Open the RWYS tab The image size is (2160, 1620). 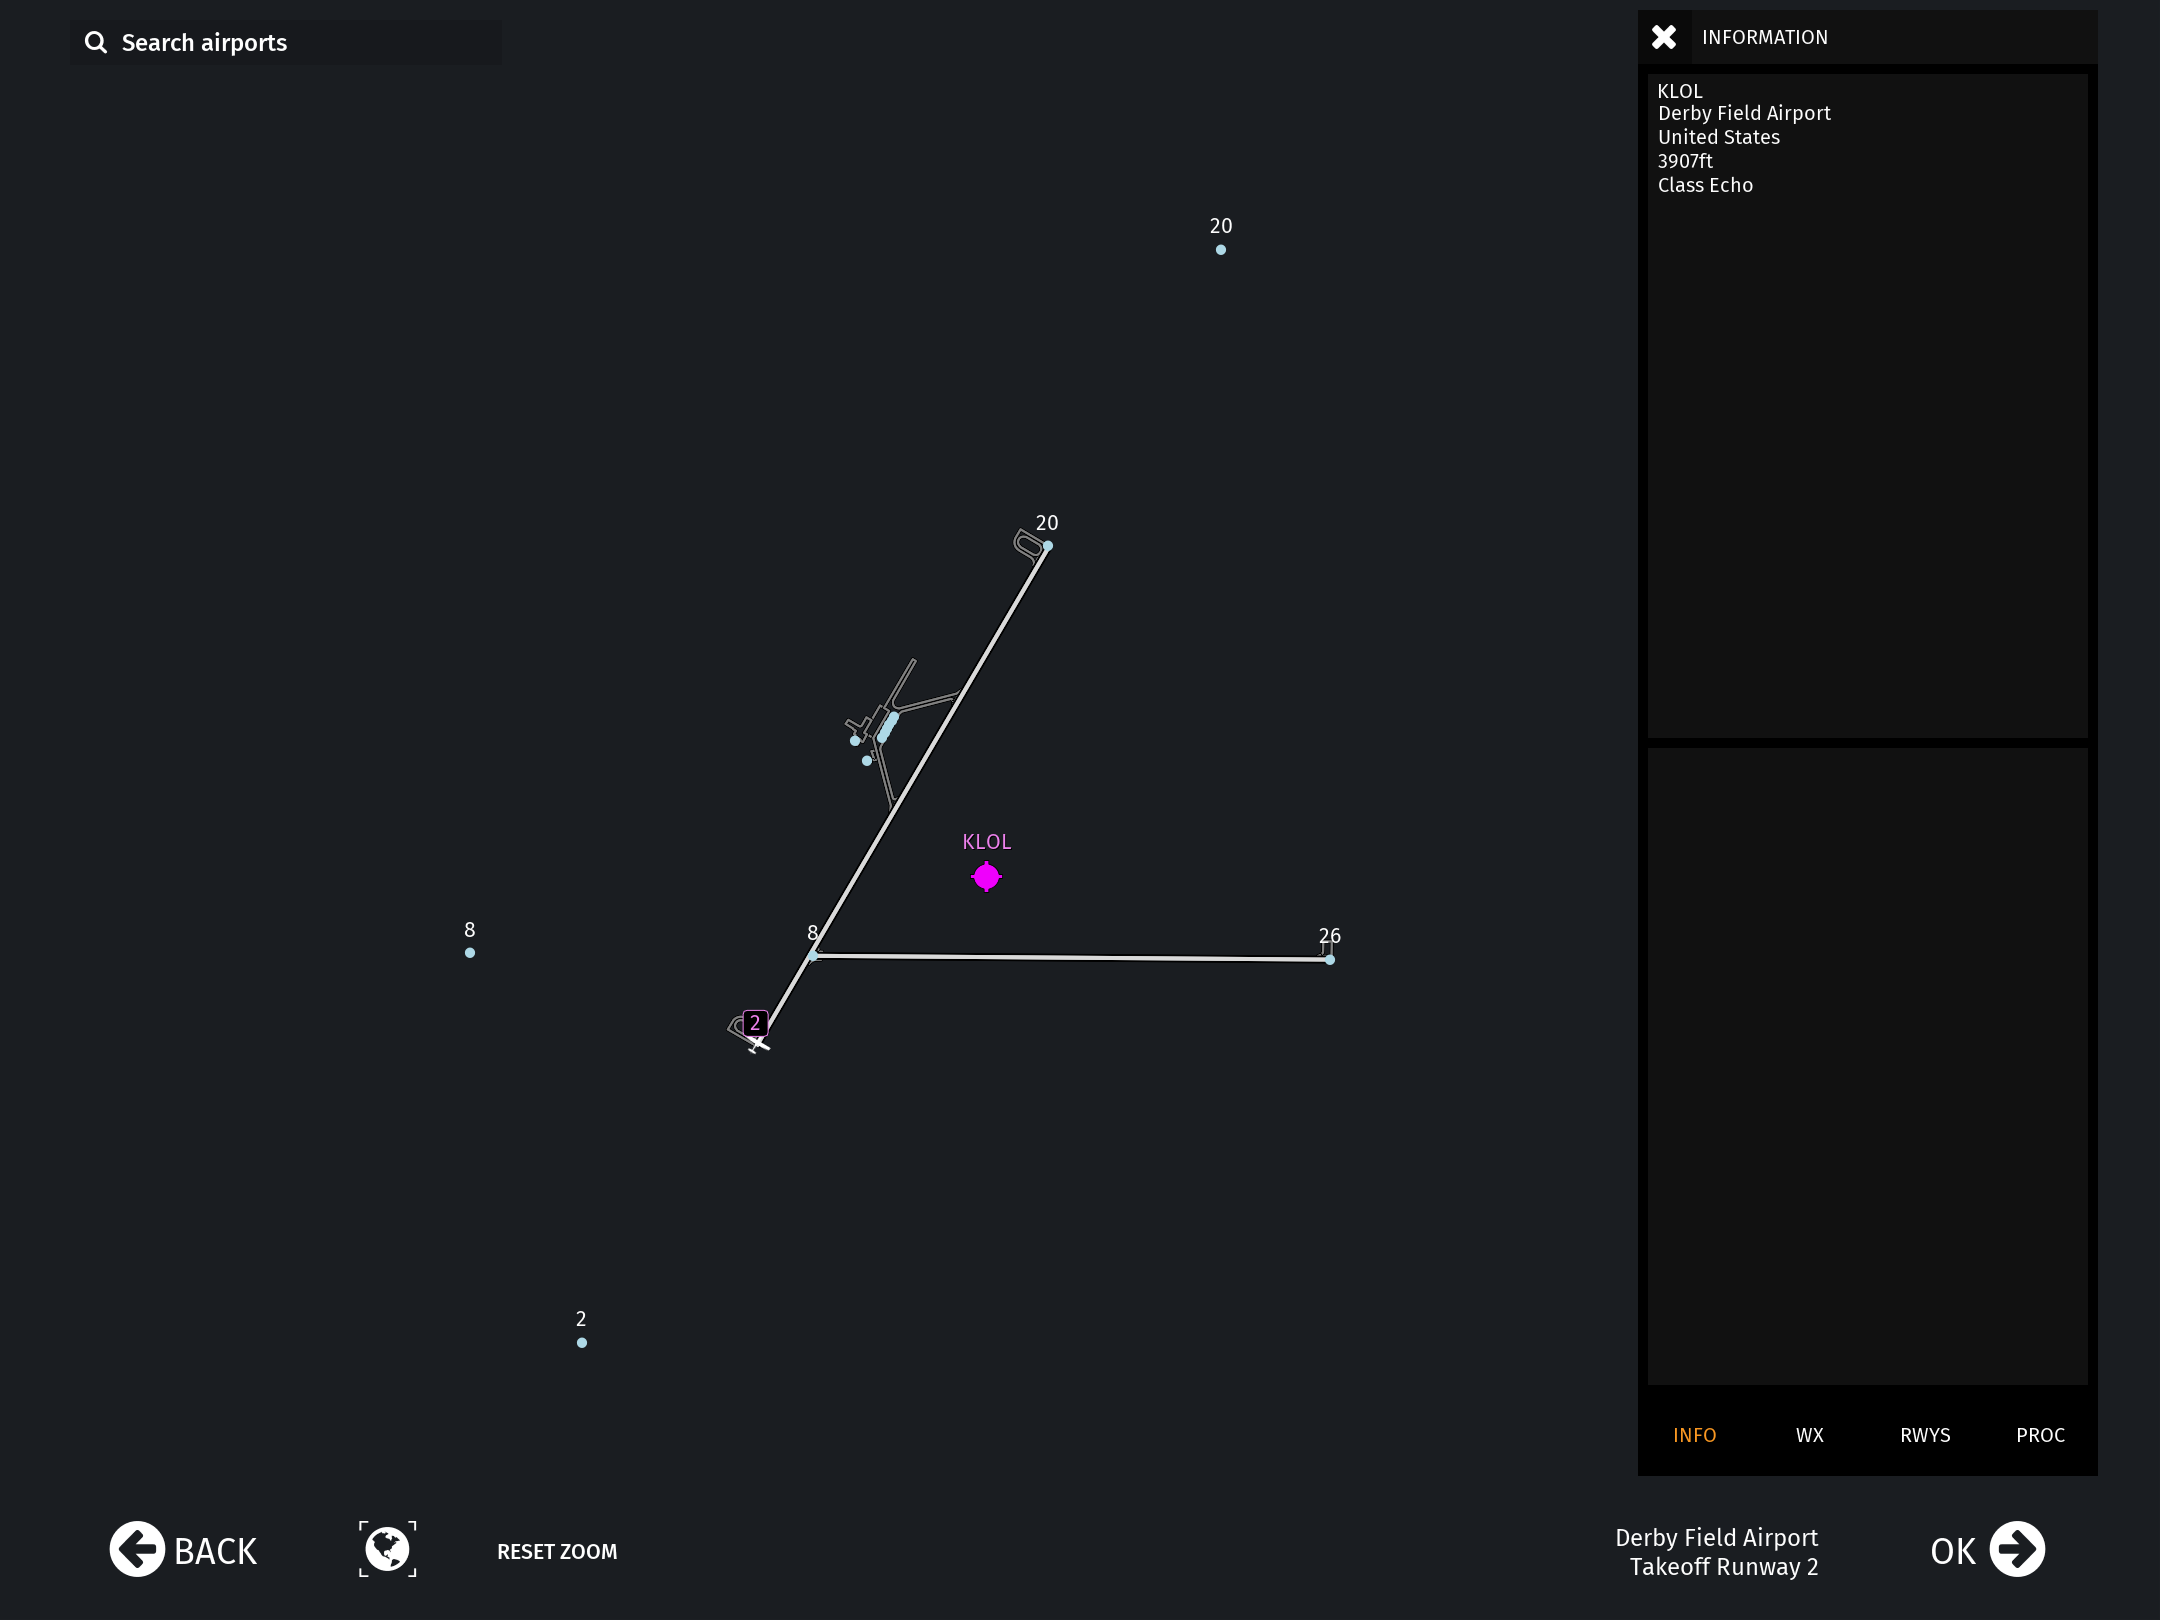[1925, 1435]
